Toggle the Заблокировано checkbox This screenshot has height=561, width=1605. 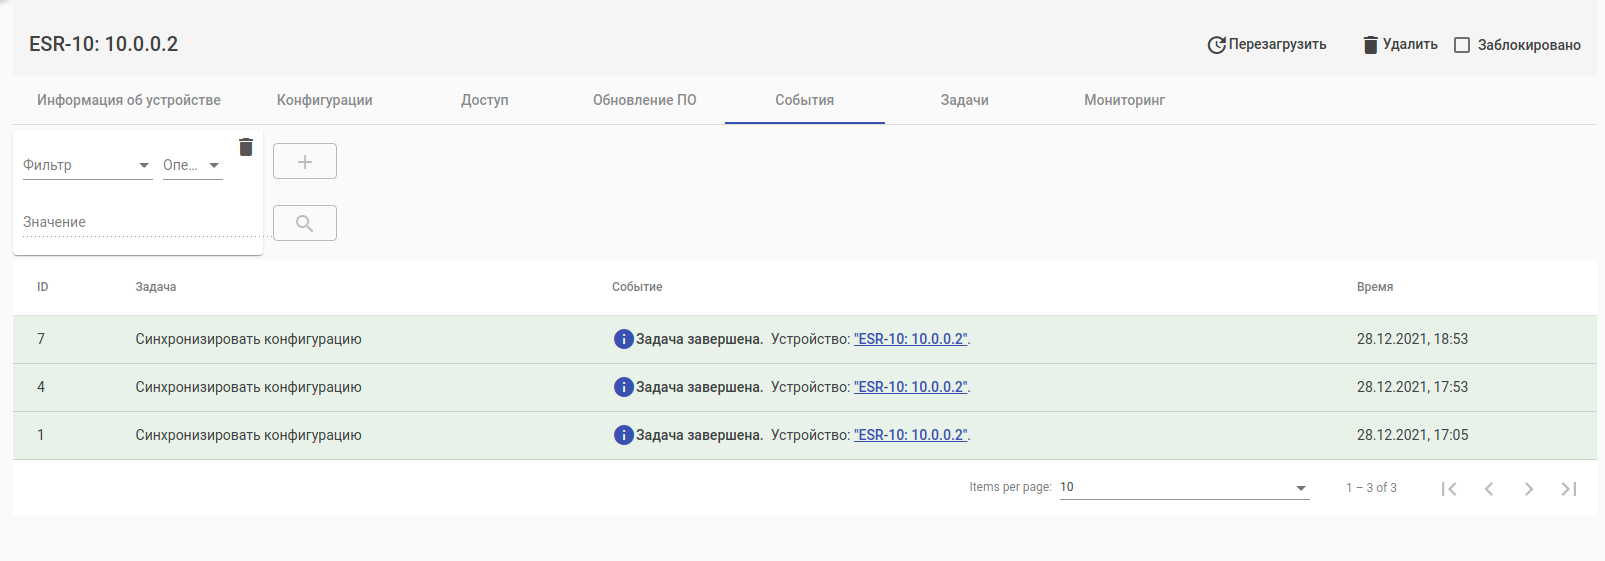pos(1462,45)
